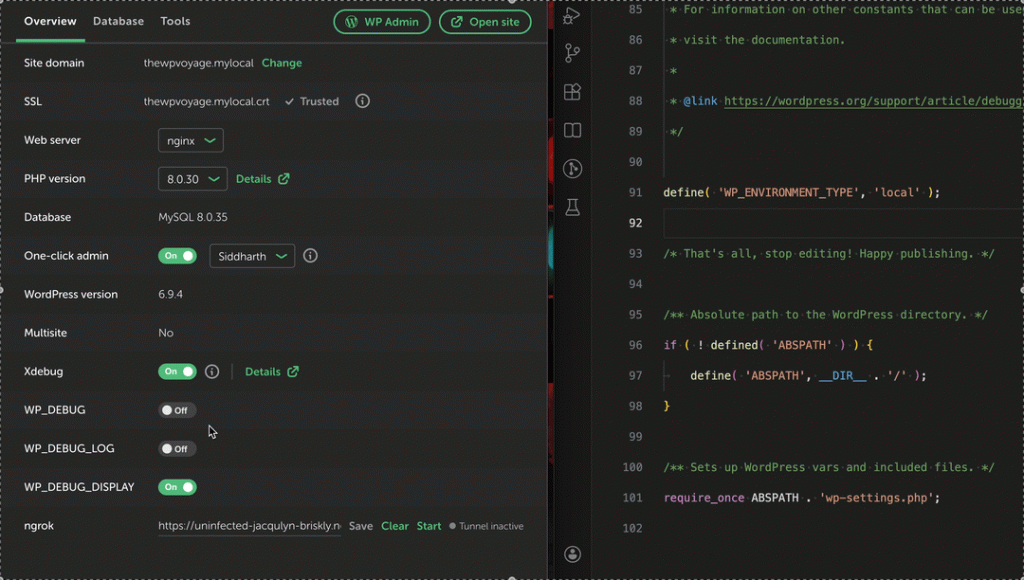Click the info icon beside One-click admin
The height and width of the screenshot is (580, 1024).
pos(310,255)
